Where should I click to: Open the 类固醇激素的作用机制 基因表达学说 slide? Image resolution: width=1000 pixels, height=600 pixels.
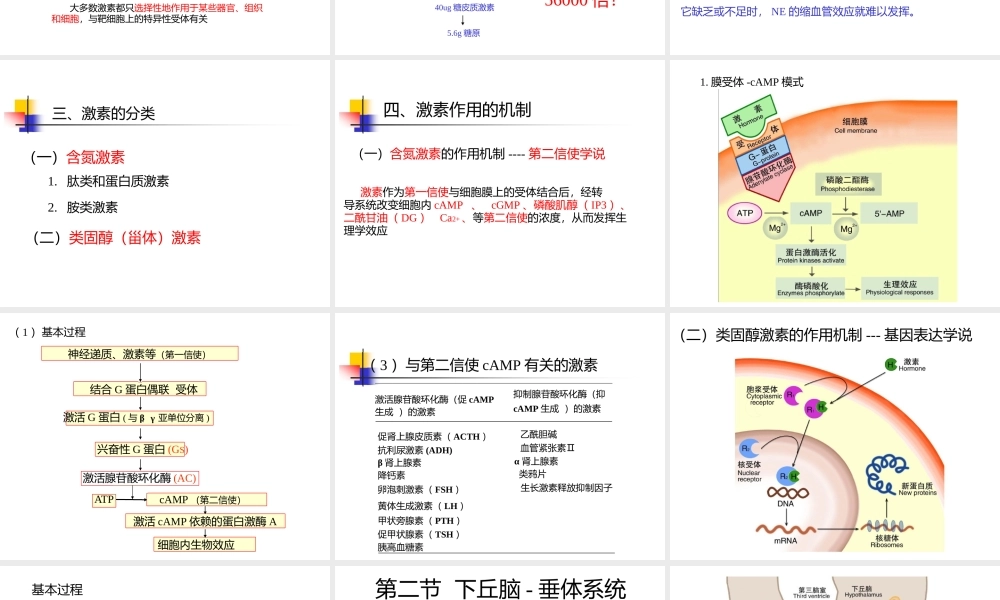tap(833, 438)
